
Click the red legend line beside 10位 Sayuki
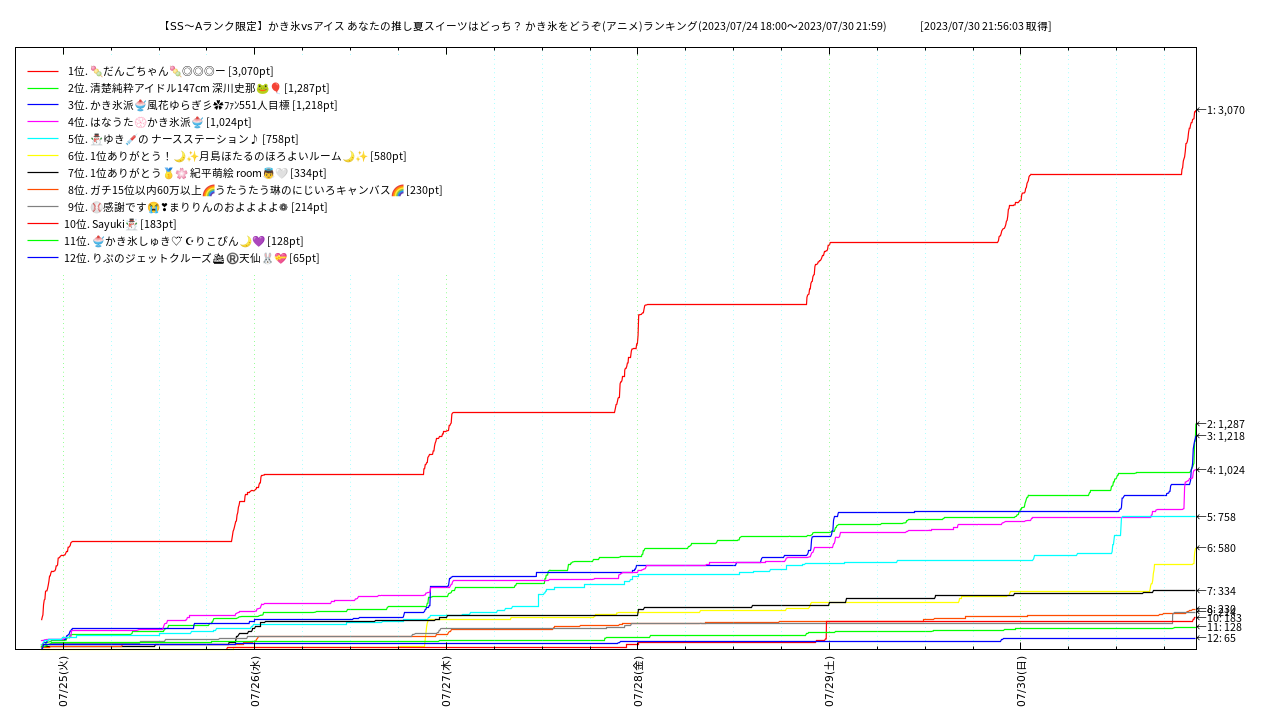[43, 224]
